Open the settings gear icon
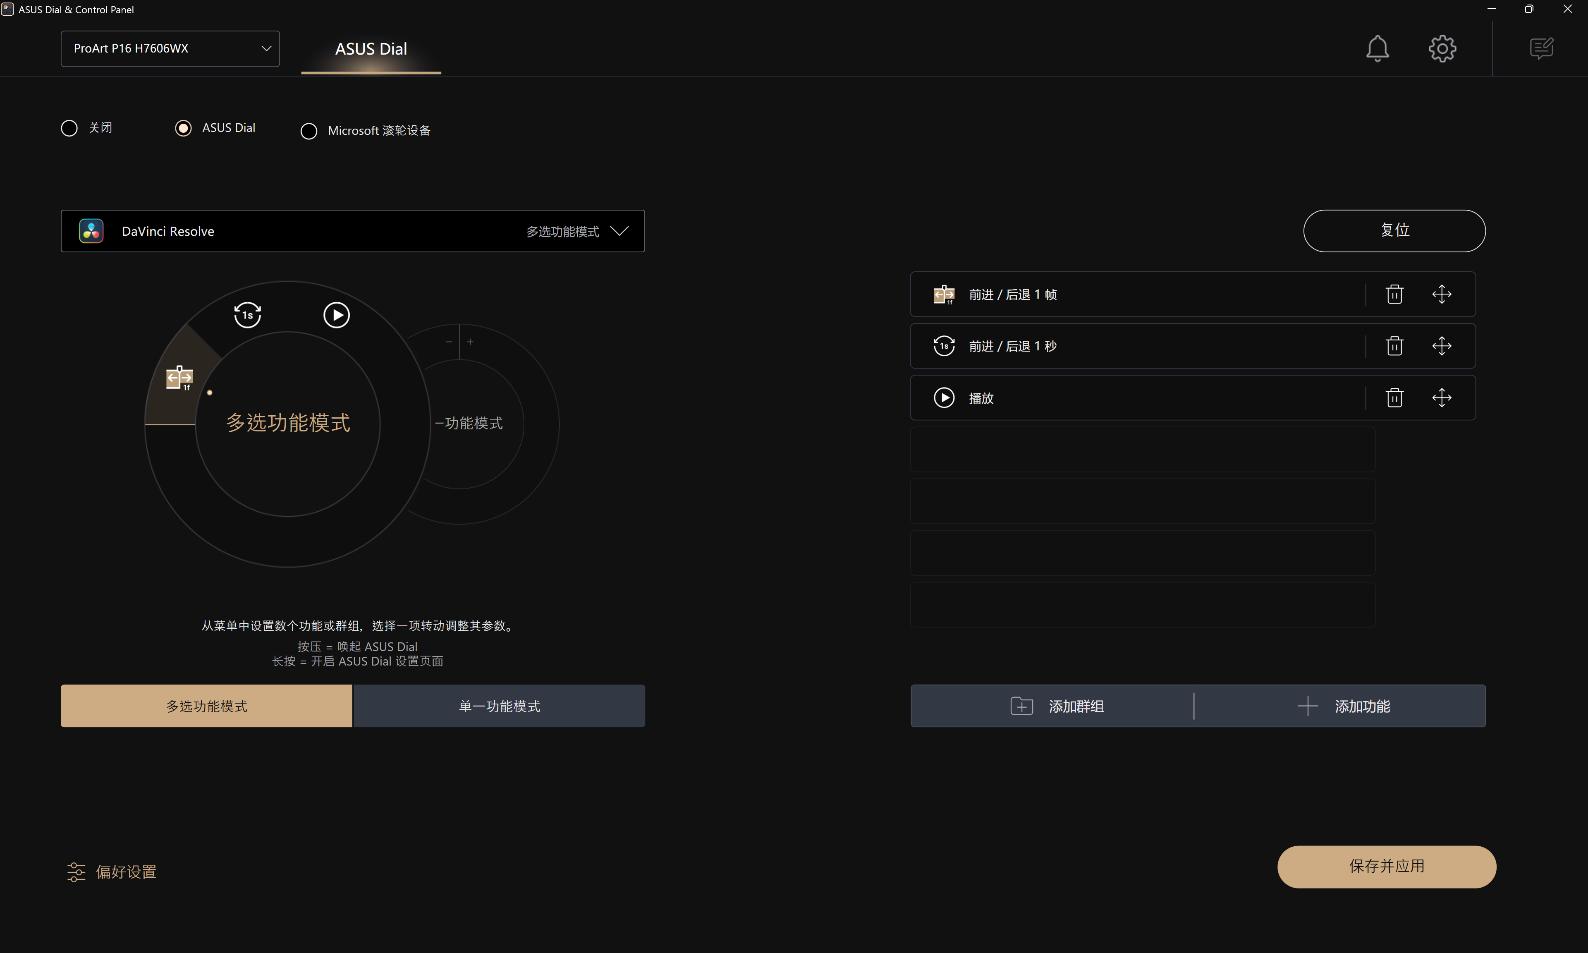Image resolution: width=1588 pixels, height=953 pixels. (1442, 48)
